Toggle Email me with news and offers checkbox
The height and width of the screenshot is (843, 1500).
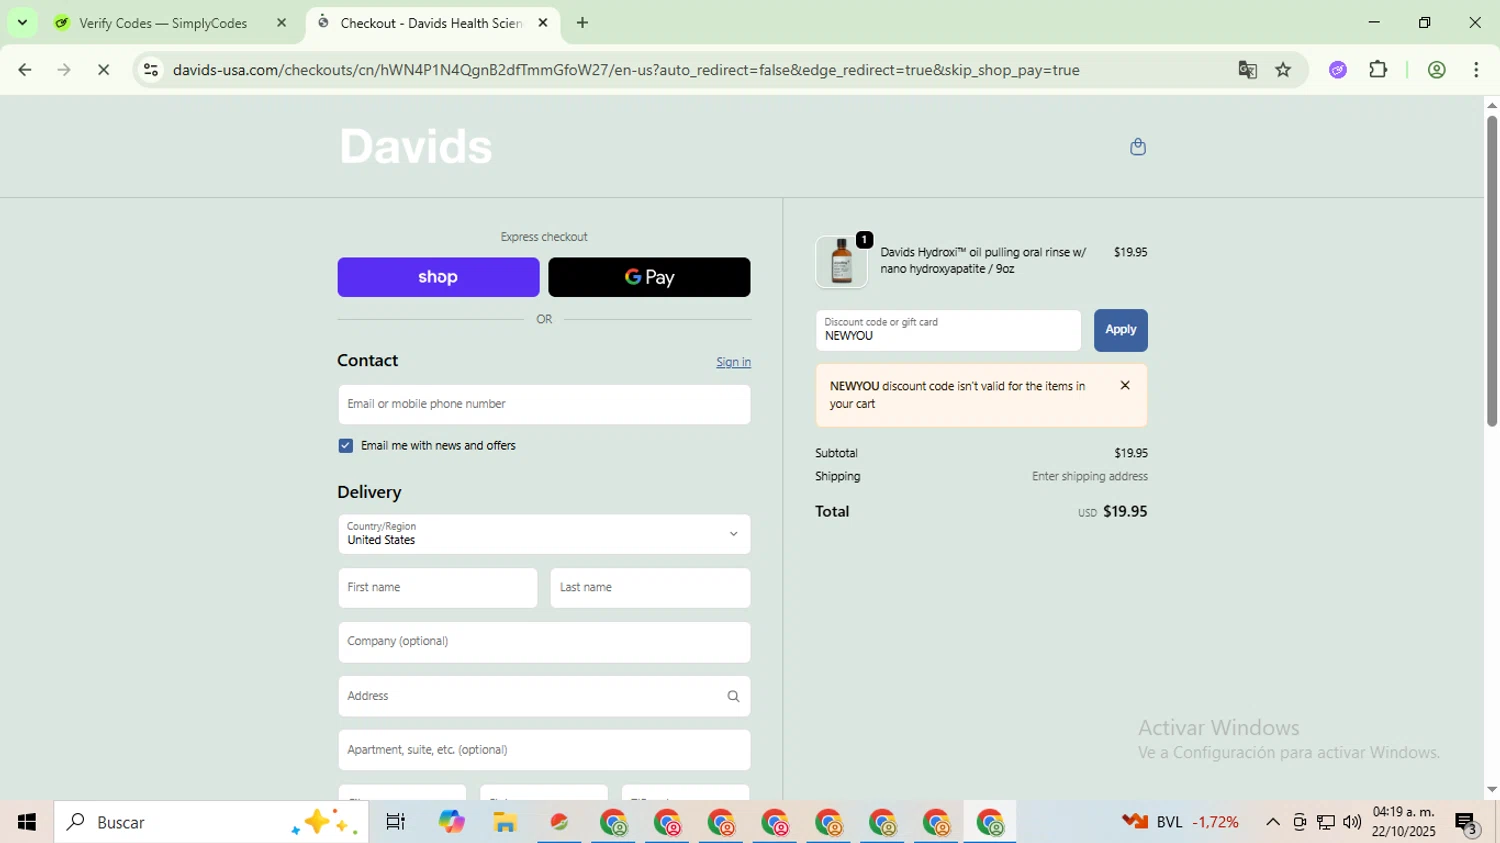pos(346,446)
